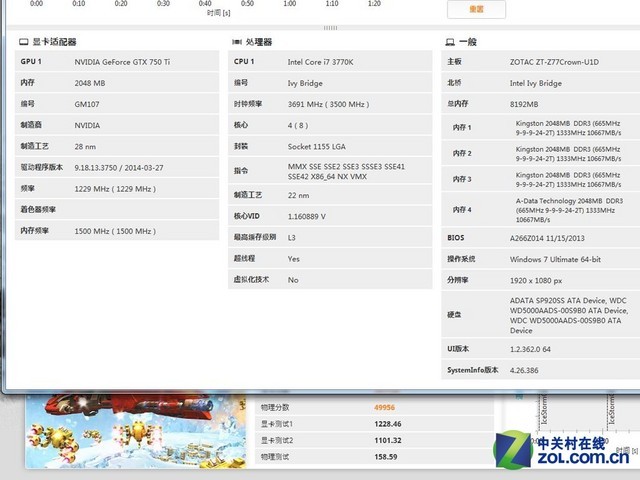Select the driver version '9.18.13.3750 / 2014-03-27'

pyautogui.click(x=119, y=168)
